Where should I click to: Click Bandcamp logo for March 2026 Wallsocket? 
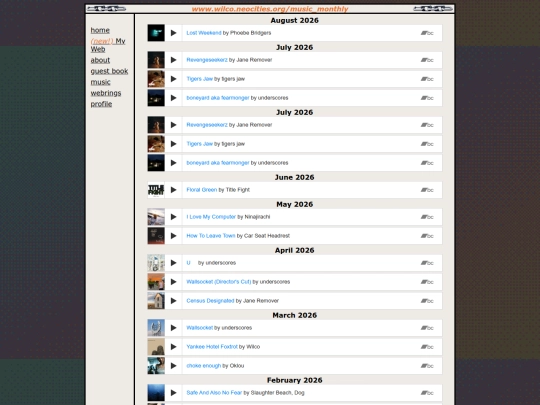point(427,328)
